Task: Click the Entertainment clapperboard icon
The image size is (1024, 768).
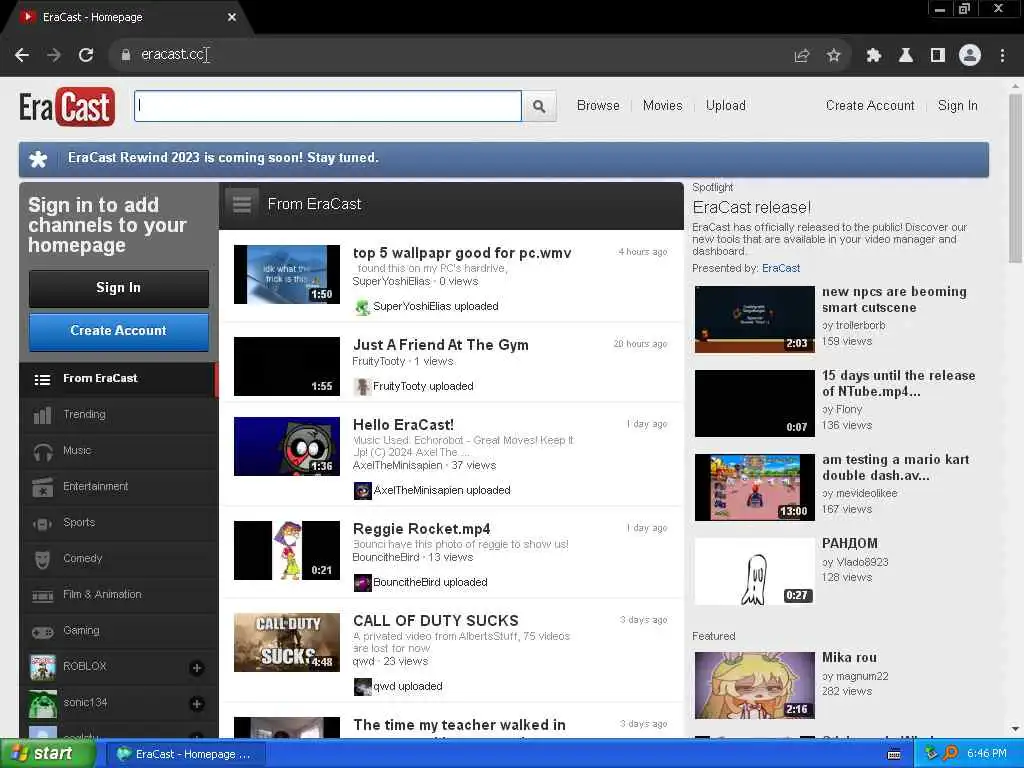Action: 42,487
